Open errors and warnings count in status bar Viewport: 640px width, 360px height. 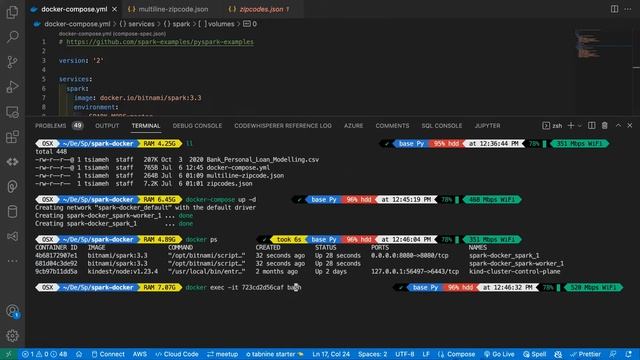(x=44, y=354)
